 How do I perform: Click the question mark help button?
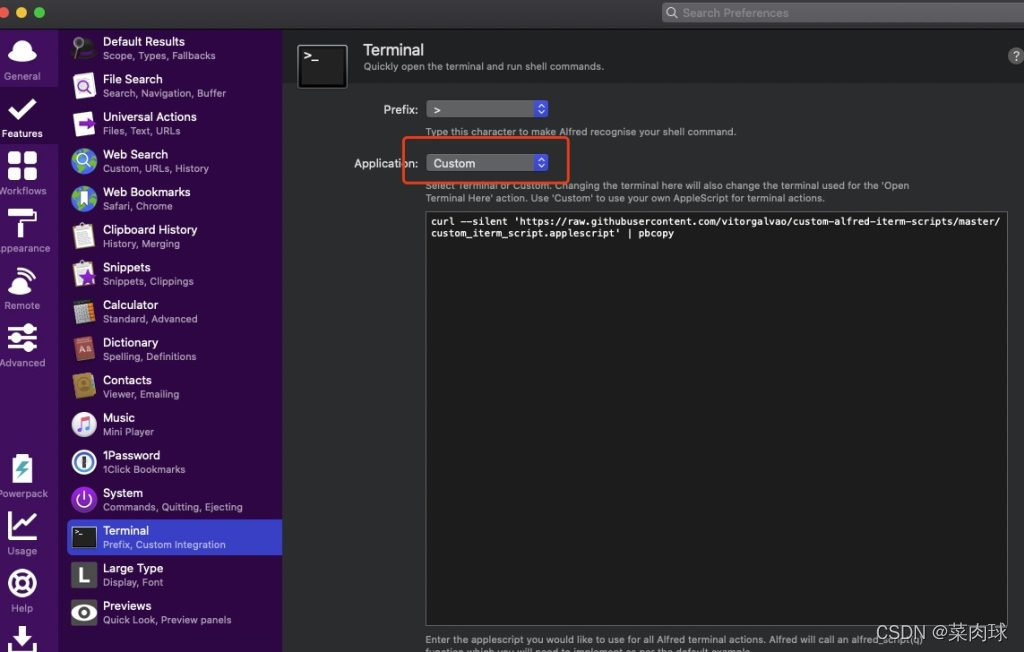pyautogui.click(x=1015, y=56)
